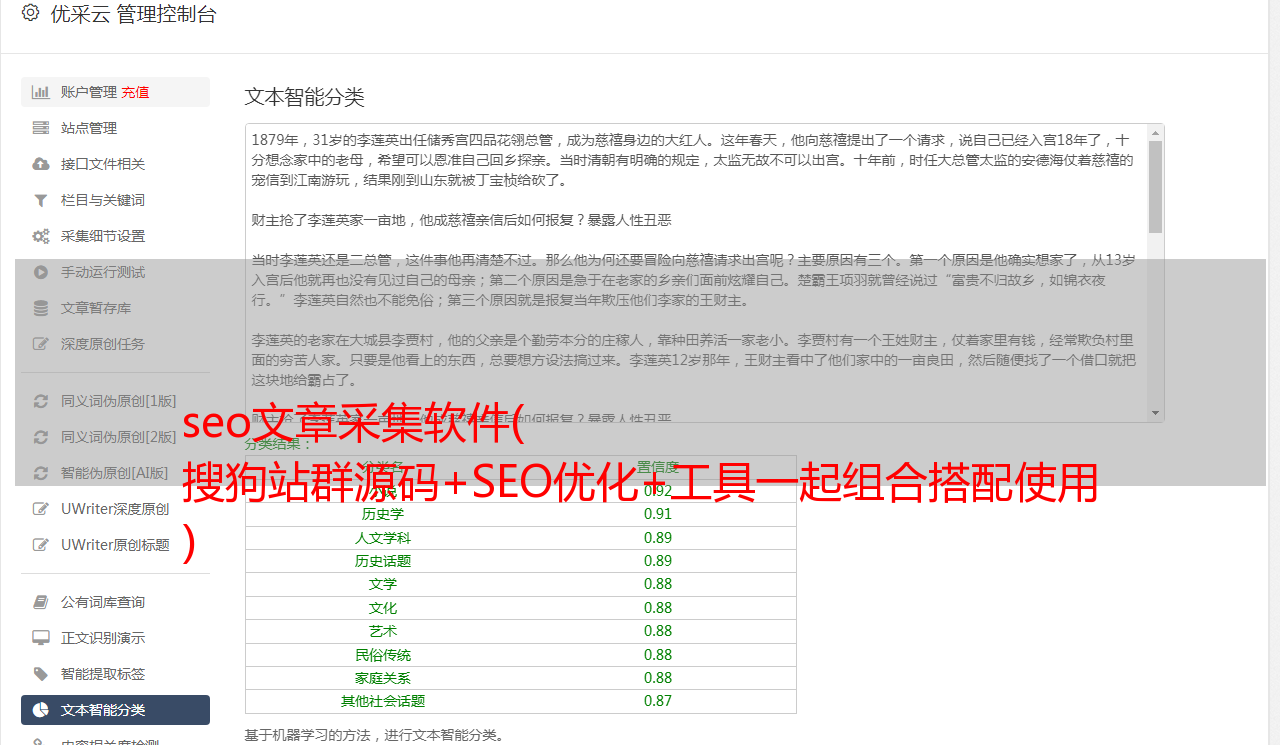Select 文章暂存库 in sidebar
The image size is (1280, 745).
(115, 308)
